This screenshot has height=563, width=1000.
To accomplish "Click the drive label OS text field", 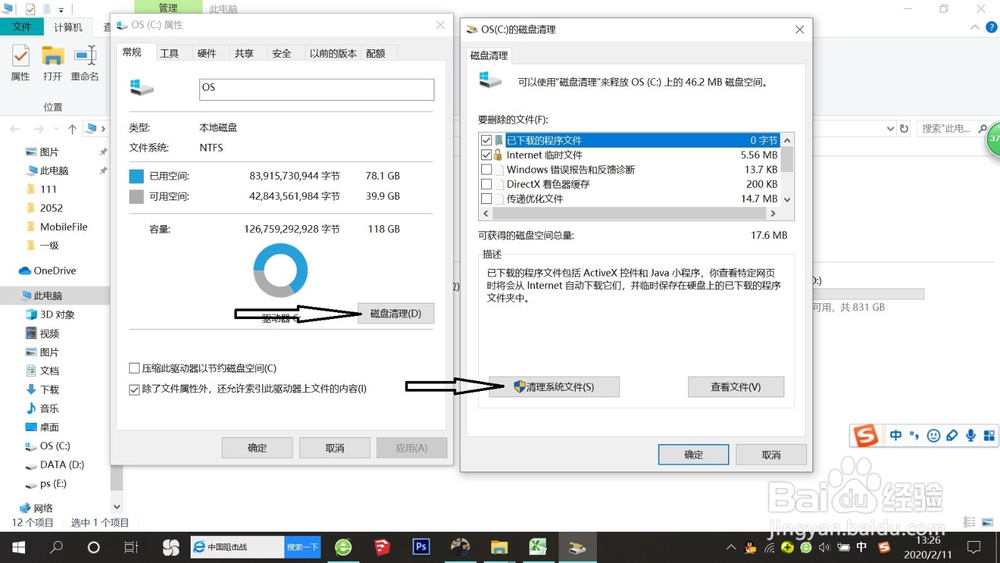I will (x=316, y=89).
